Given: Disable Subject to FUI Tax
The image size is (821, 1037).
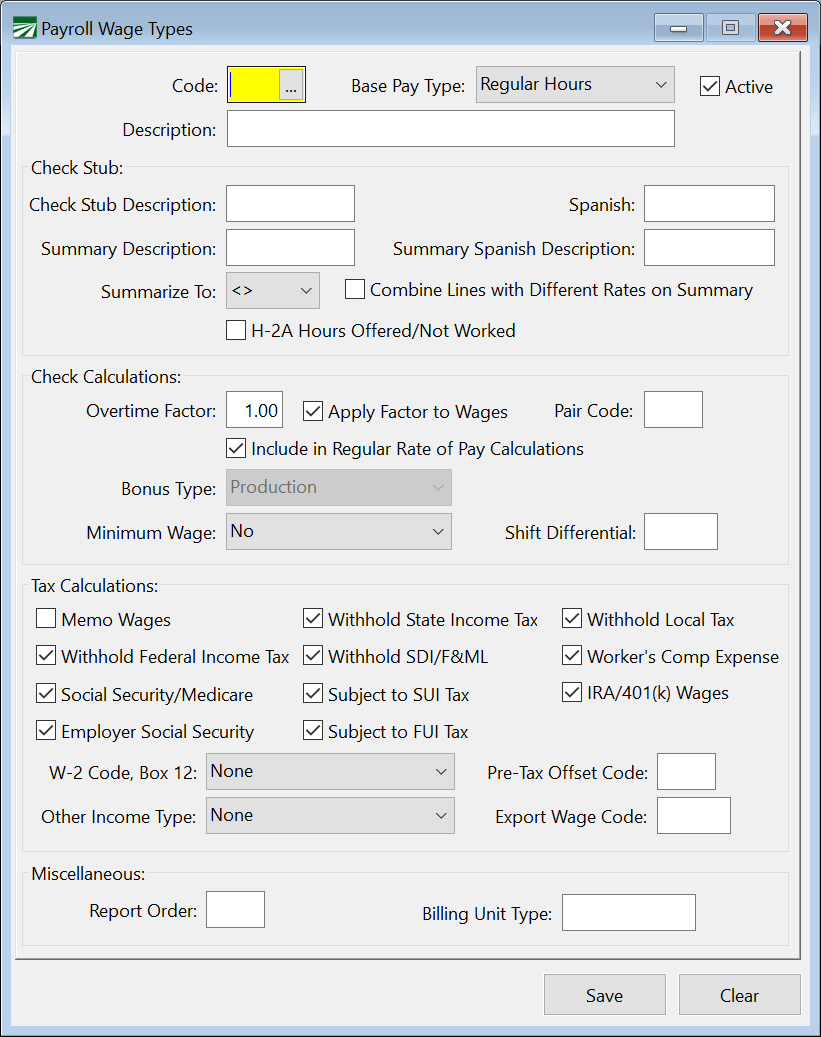Looking at the screenshot, I should (313, 730).
